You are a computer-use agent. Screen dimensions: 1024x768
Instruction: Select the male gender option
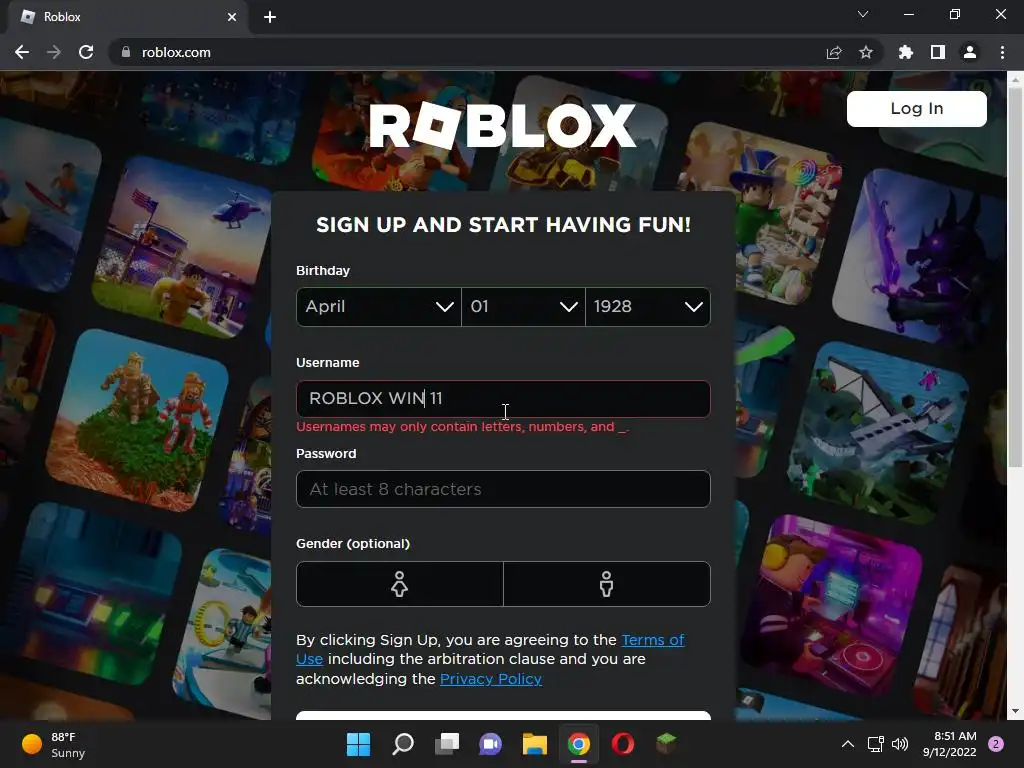607,584
